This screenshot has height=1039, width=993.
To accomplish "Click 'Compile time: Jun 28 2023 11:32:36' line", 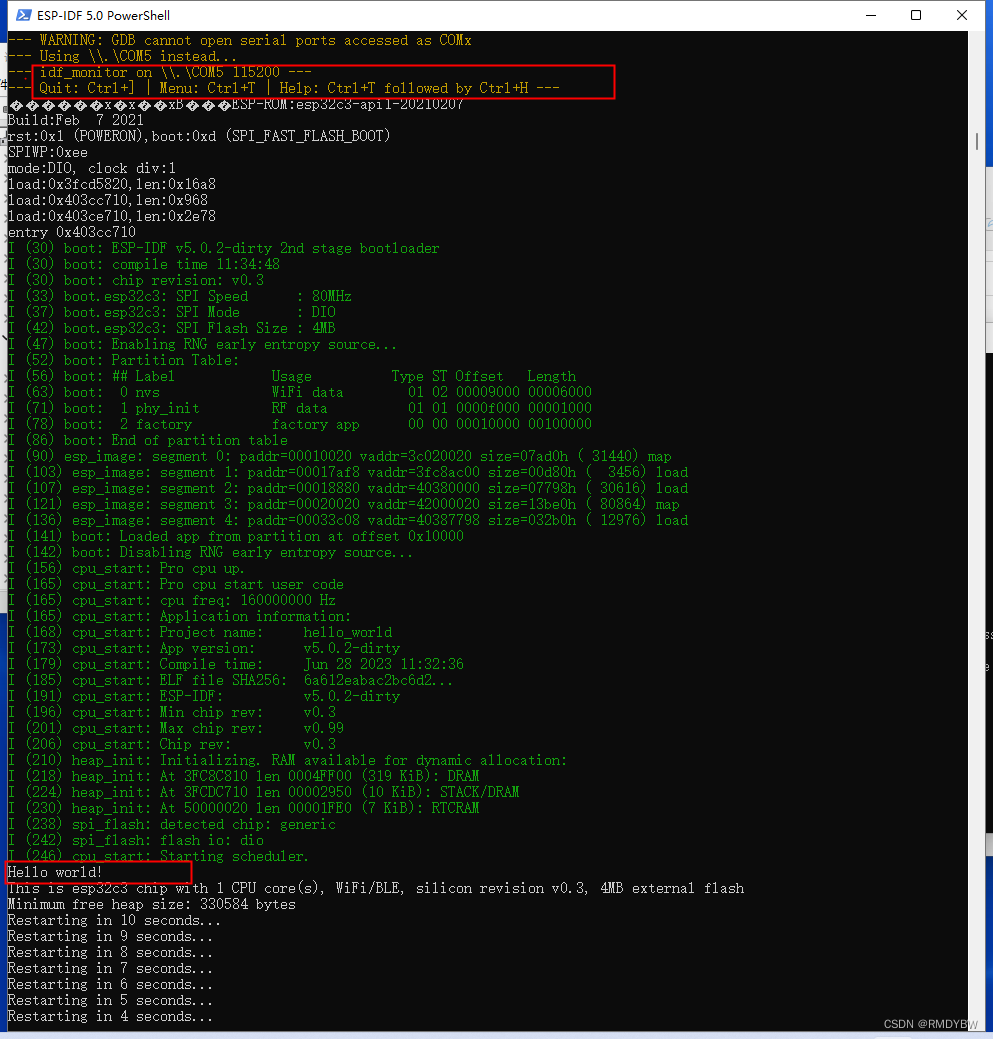I will [235, 665].
